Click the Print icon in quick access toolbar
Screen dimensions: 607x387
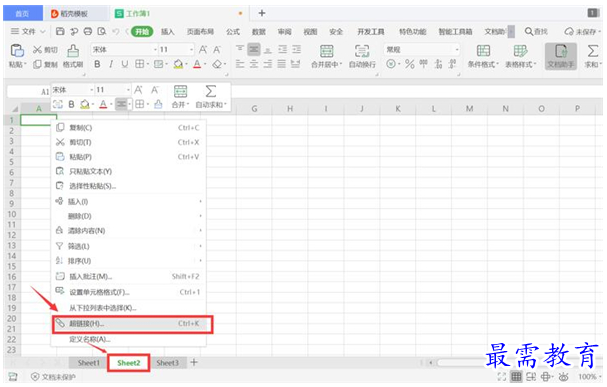click(88, 31)
